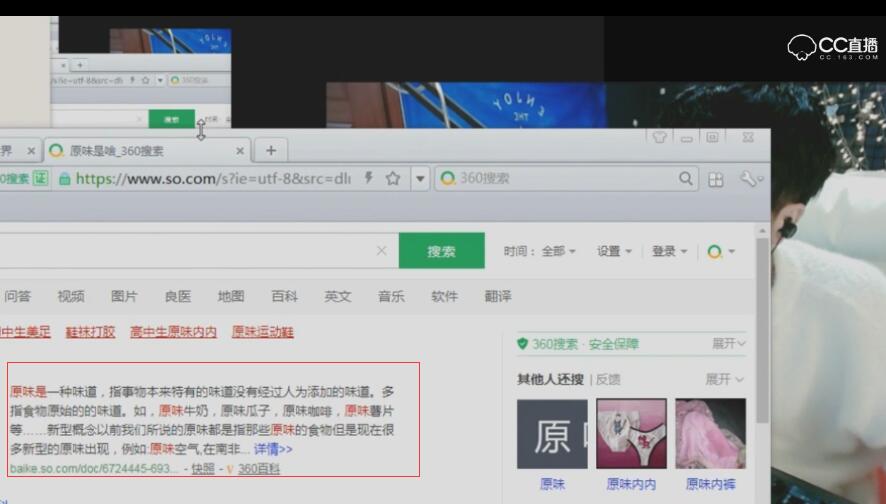Click the magnifier icon in toolbar search box
Screen dimensions: 886x504
685,179
